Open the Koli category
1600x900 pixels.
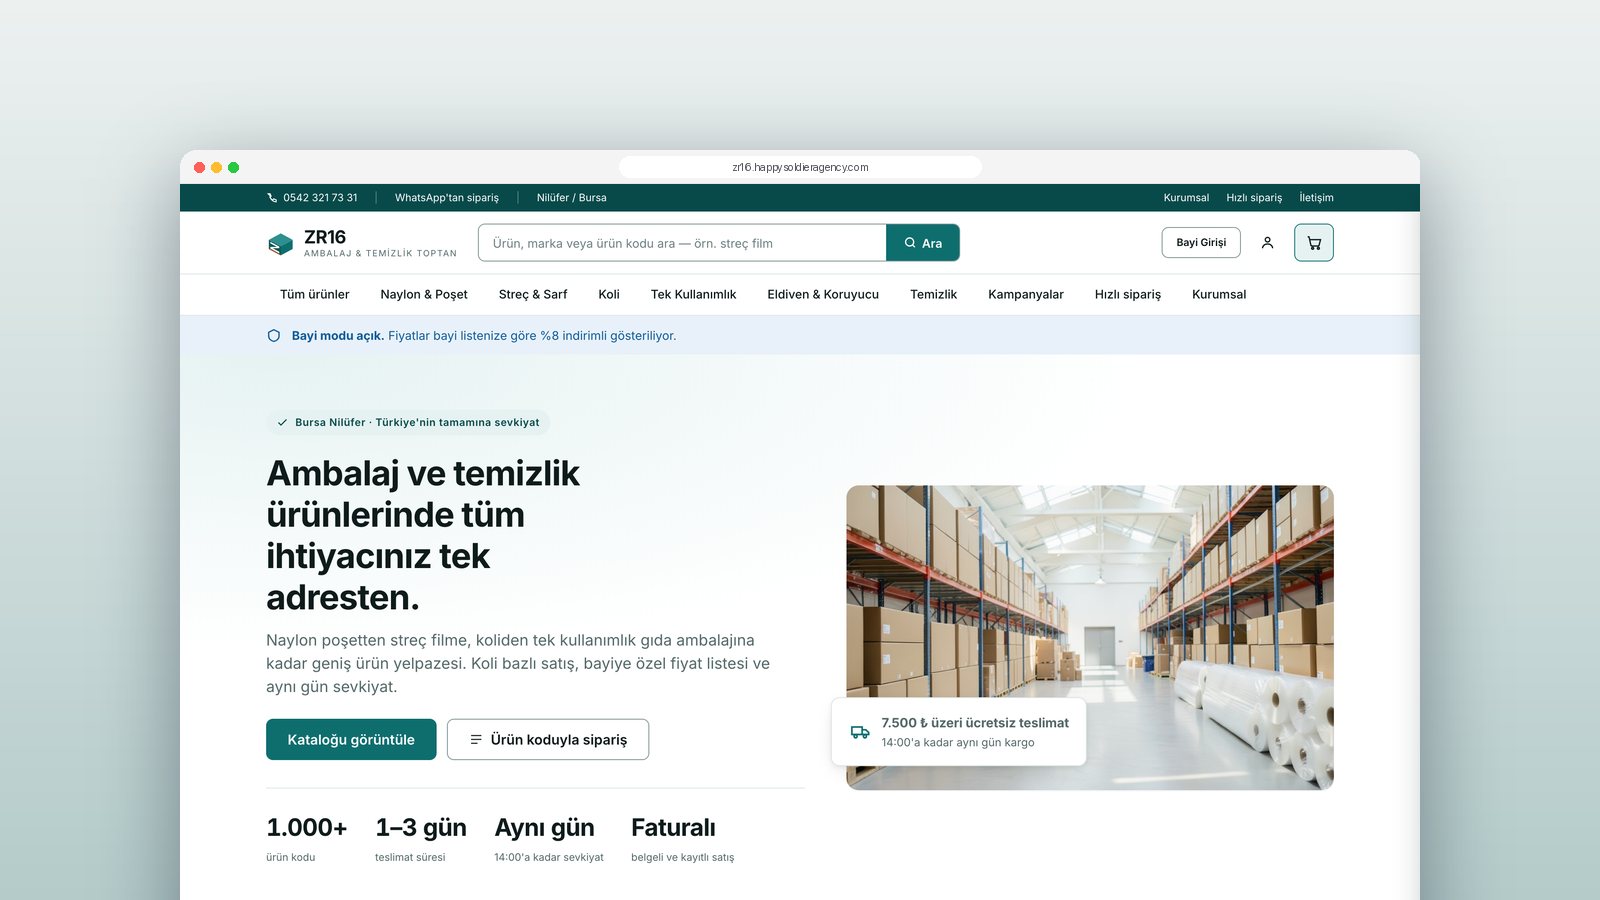point(609,295)
